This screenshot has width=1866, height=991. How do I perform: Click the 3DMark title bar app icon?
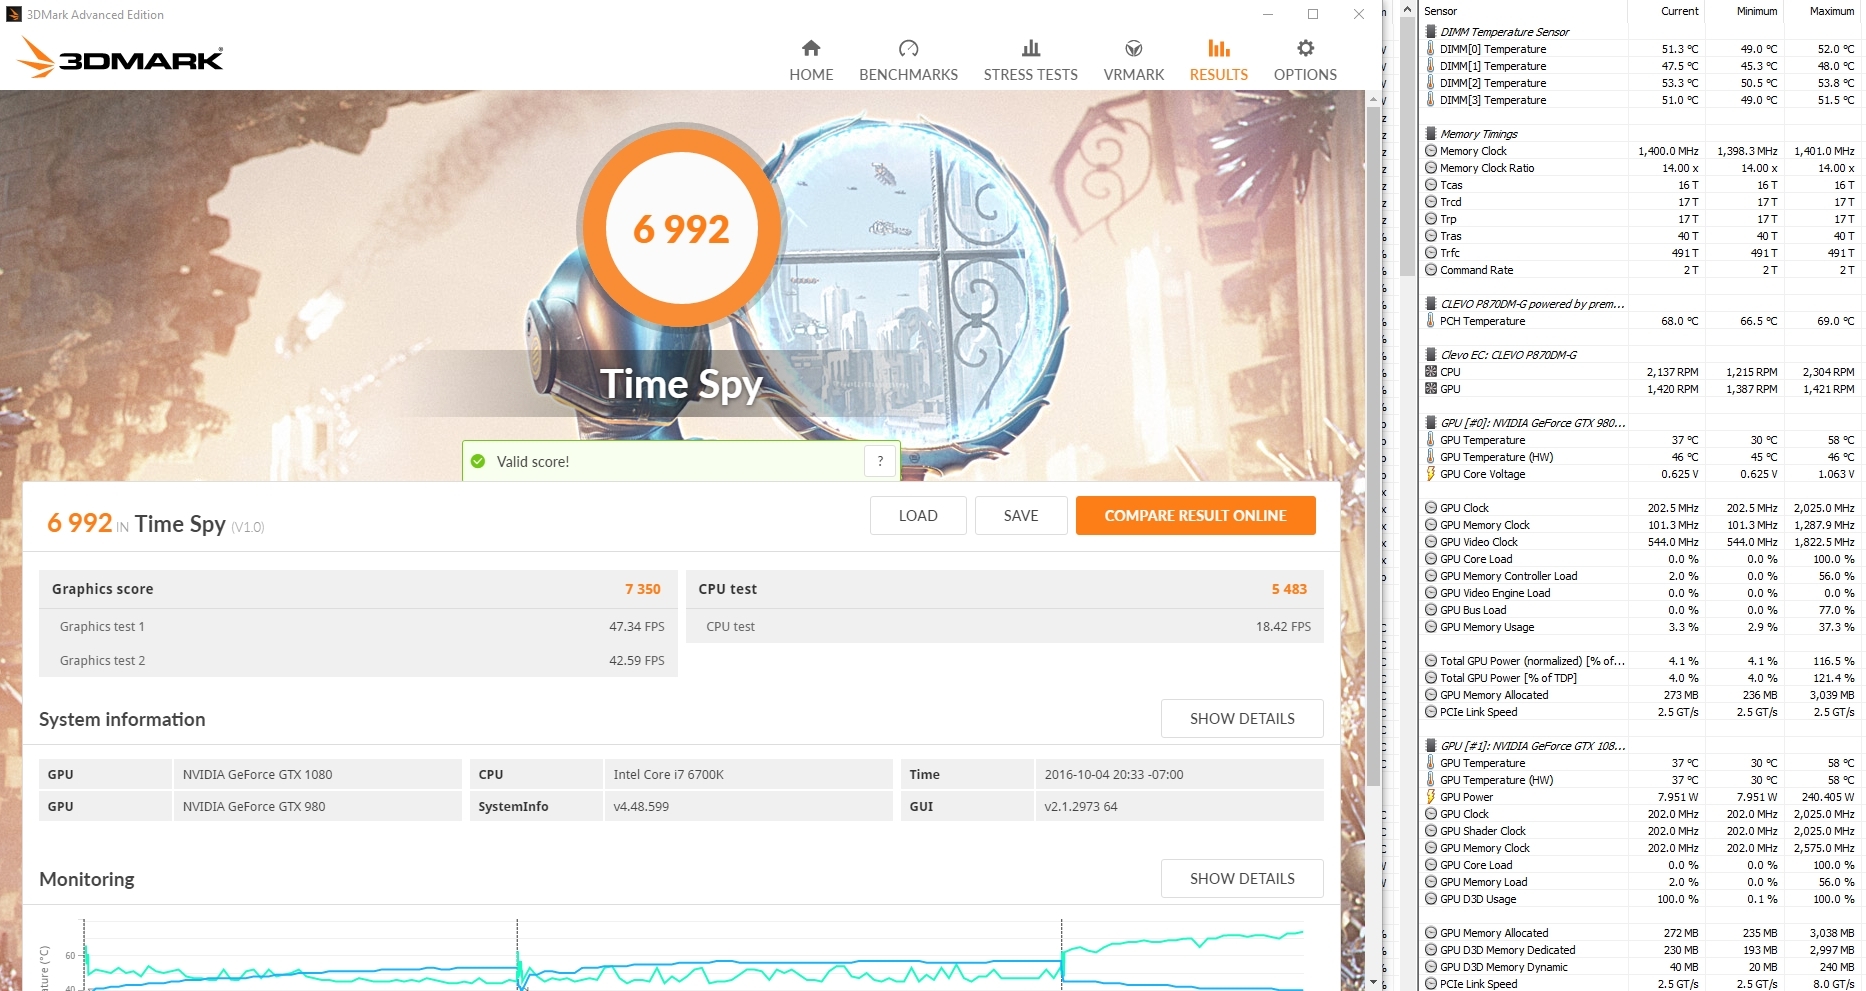click(14, 14)
